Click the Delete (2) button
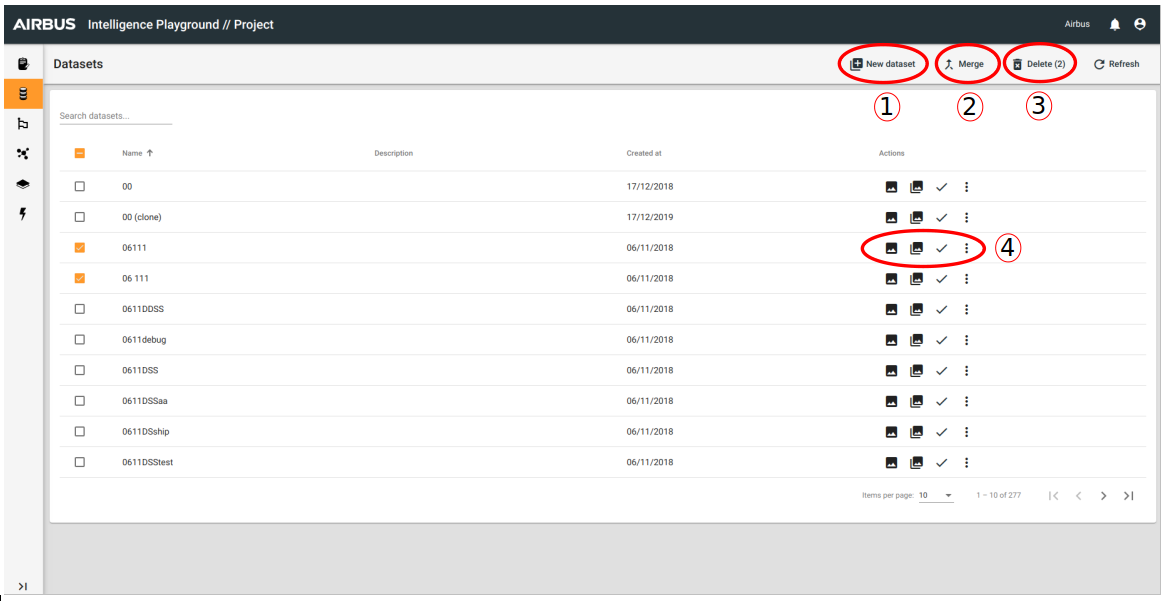The width and height of the screenshot is (1167, 601). [x=1038, y=64]
